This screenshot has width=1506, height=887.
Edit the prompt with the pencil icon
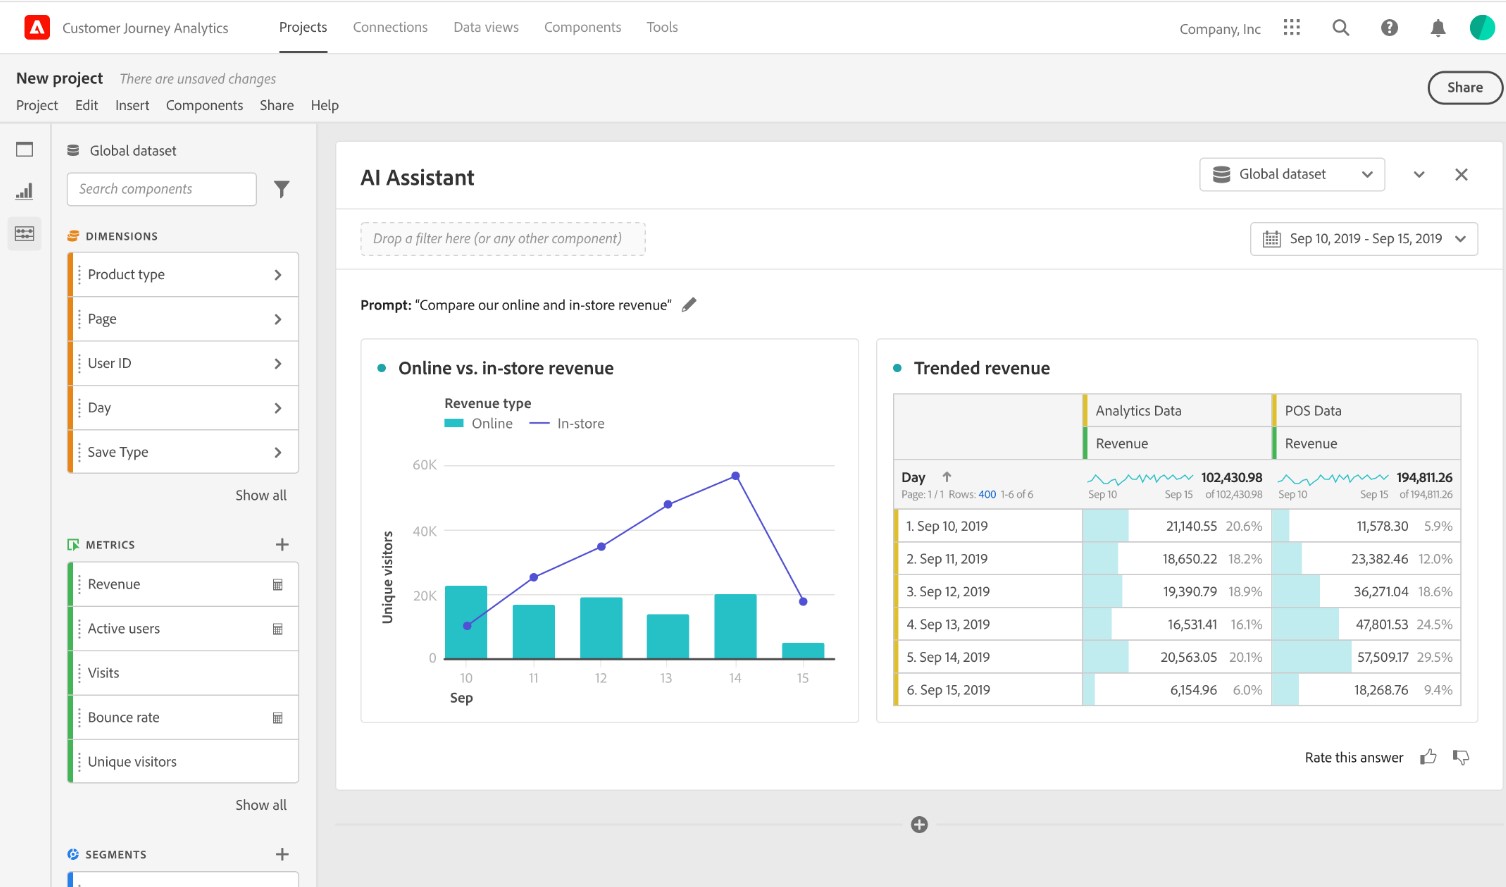pos(689,305)
